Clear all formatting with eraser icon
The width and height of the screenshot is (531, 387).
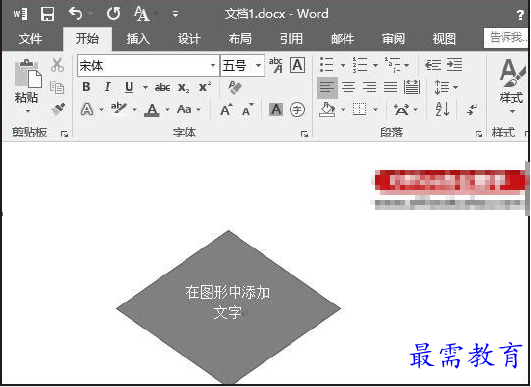(235, 87)
